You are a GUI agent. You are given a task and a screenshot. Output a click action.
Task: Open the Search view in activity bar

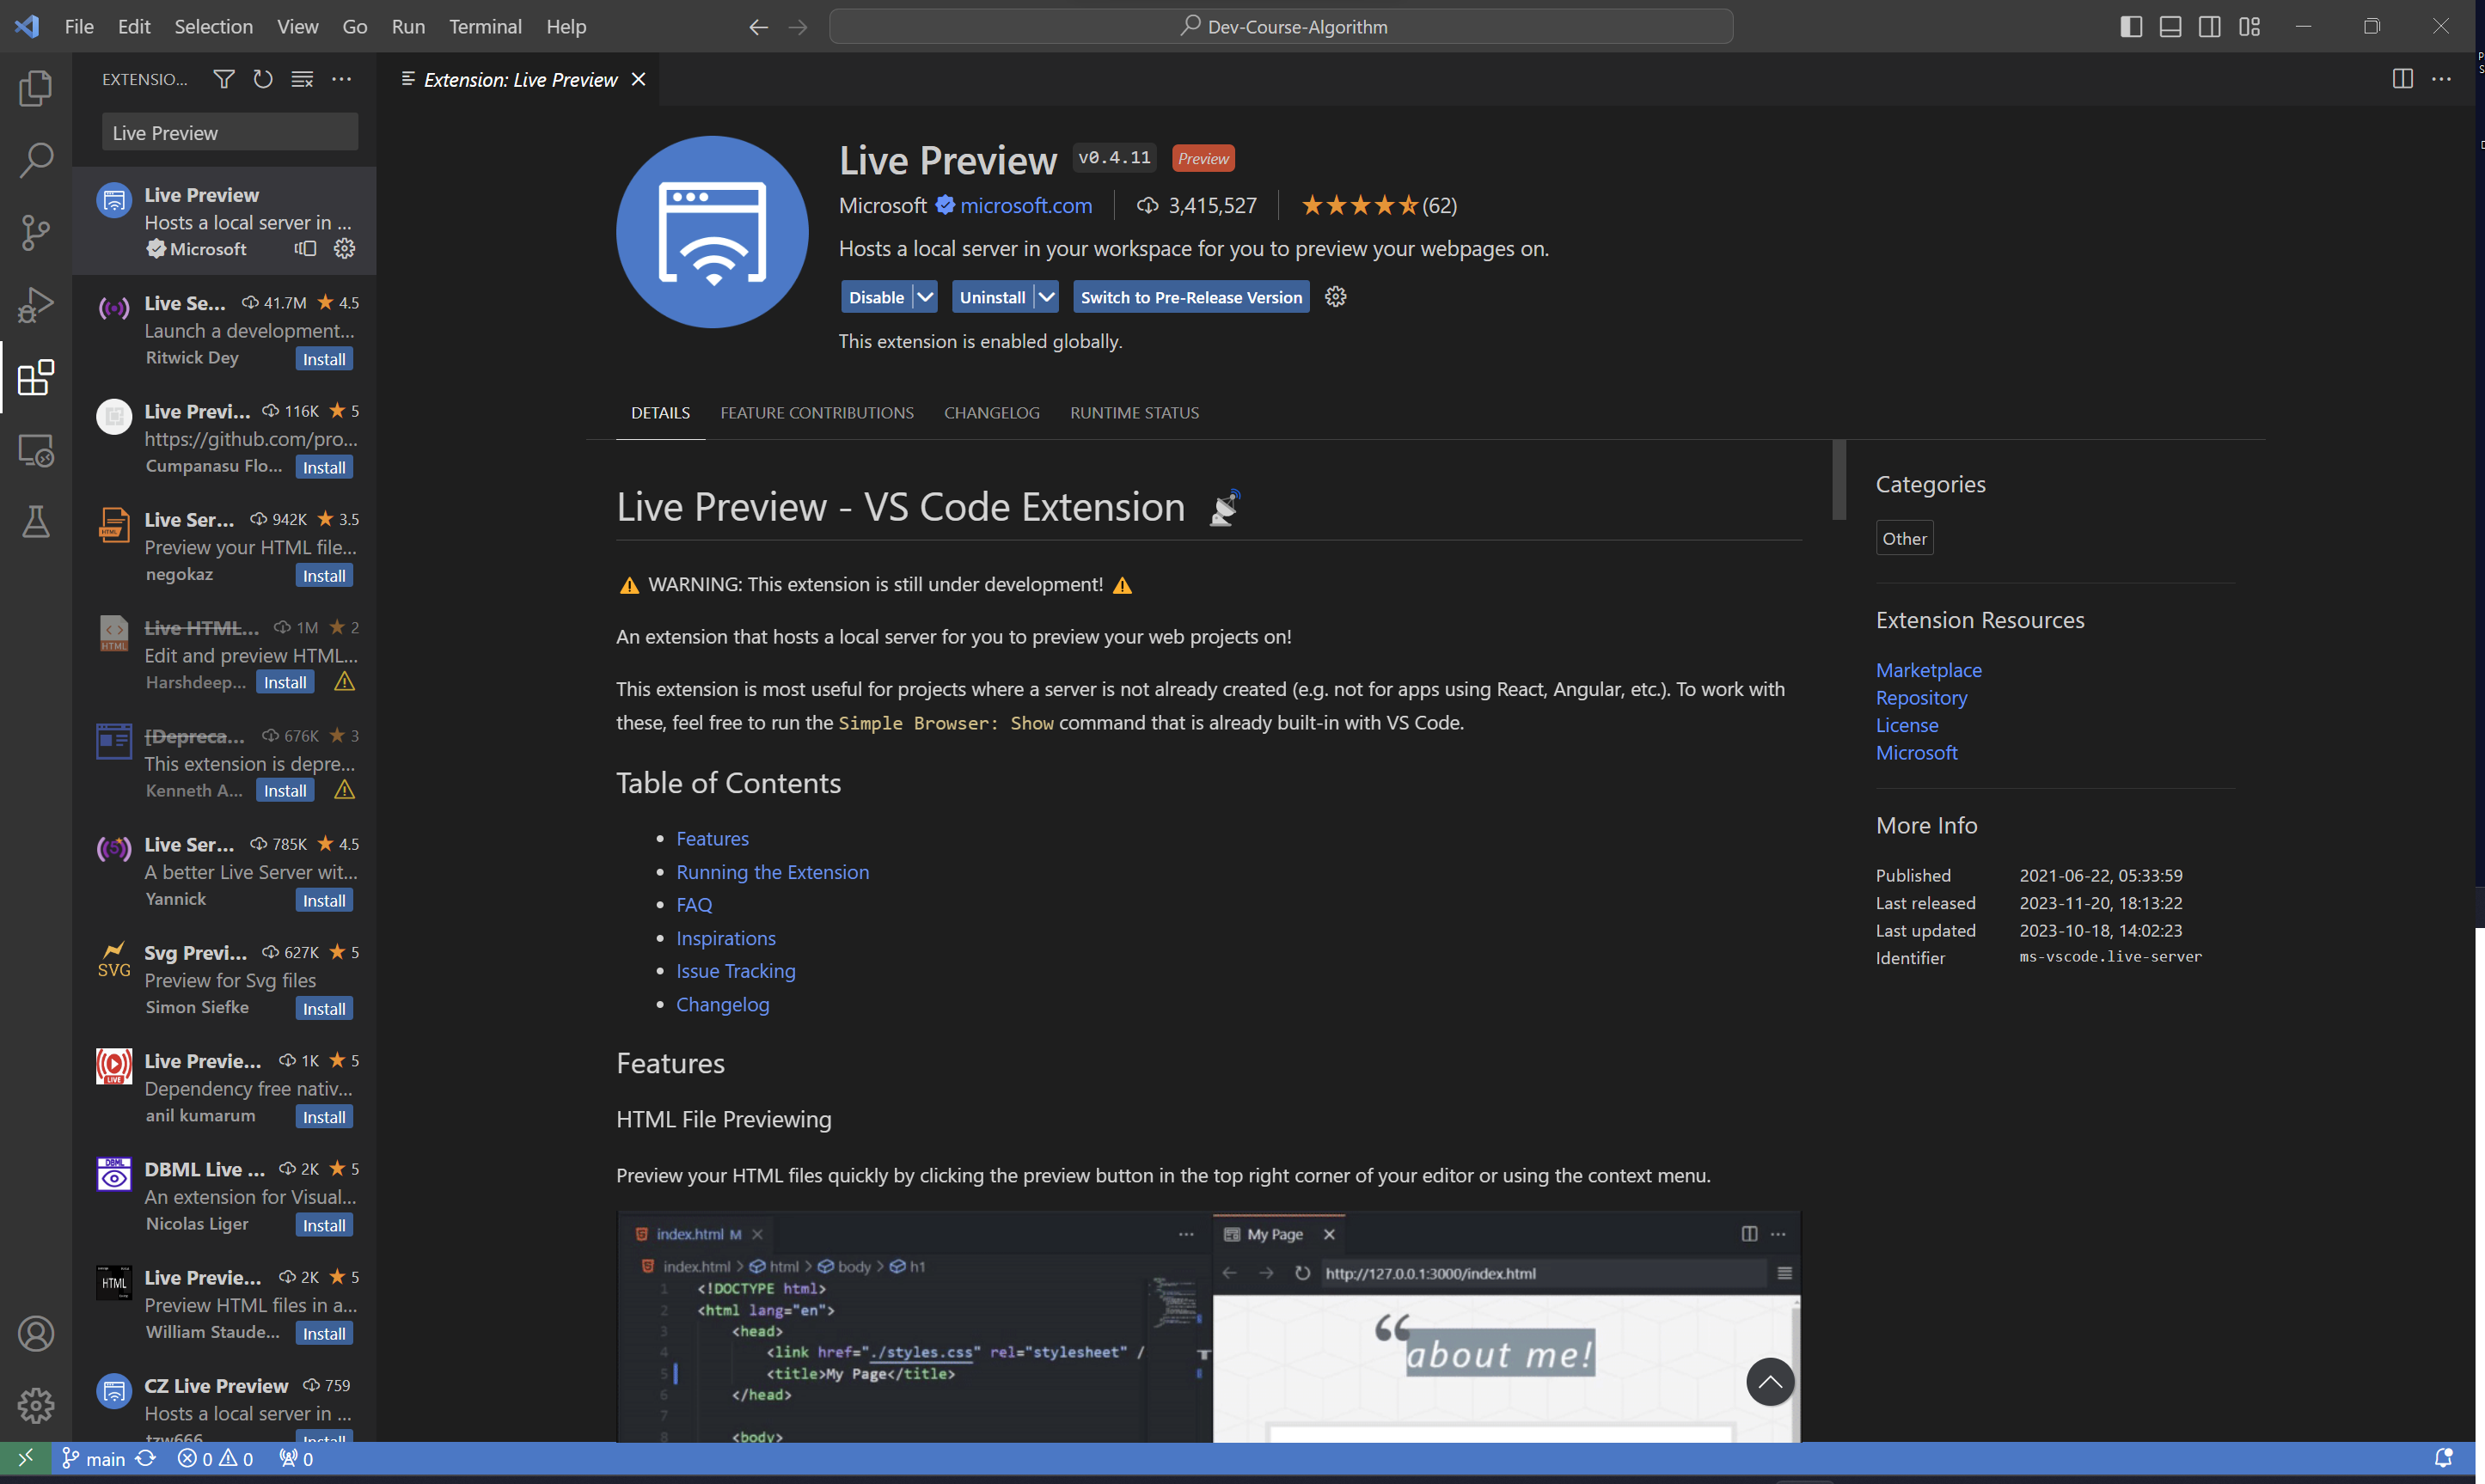[36, 160]
